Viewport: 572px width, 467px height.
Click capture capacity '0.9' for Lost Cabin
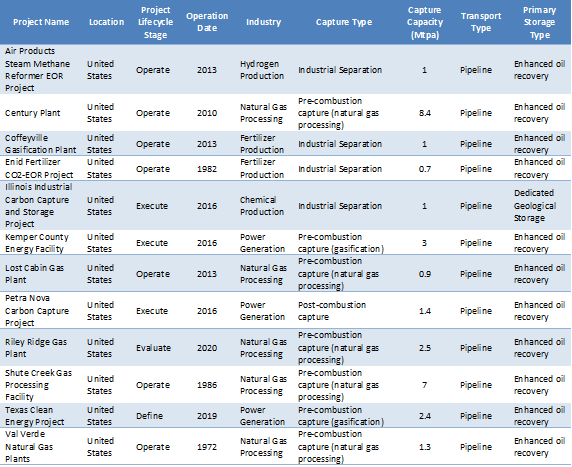pyautogui.click(x=425, y=274)
